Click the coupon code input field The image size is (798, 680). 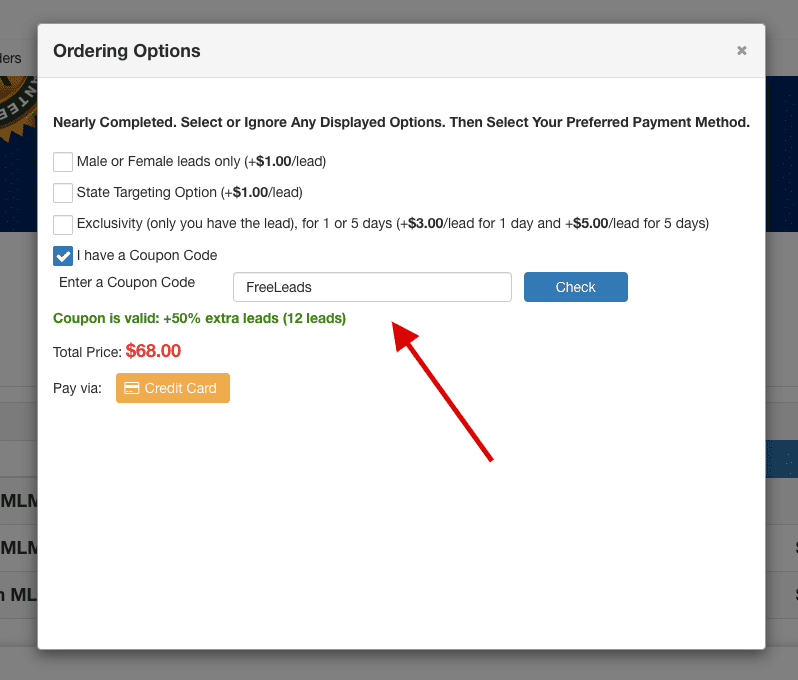click(x=372, y=287)
